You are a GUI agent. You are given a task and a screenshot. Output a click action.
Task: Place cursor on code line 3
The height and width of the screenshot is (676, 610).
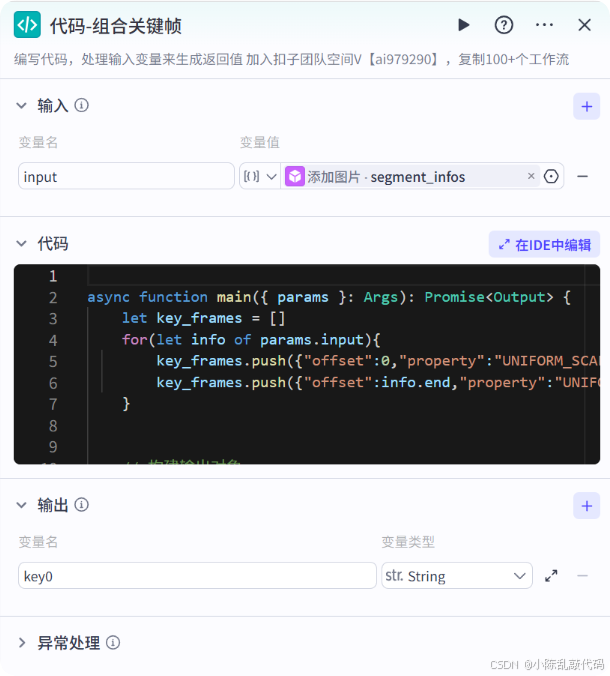tap(203, 319)
